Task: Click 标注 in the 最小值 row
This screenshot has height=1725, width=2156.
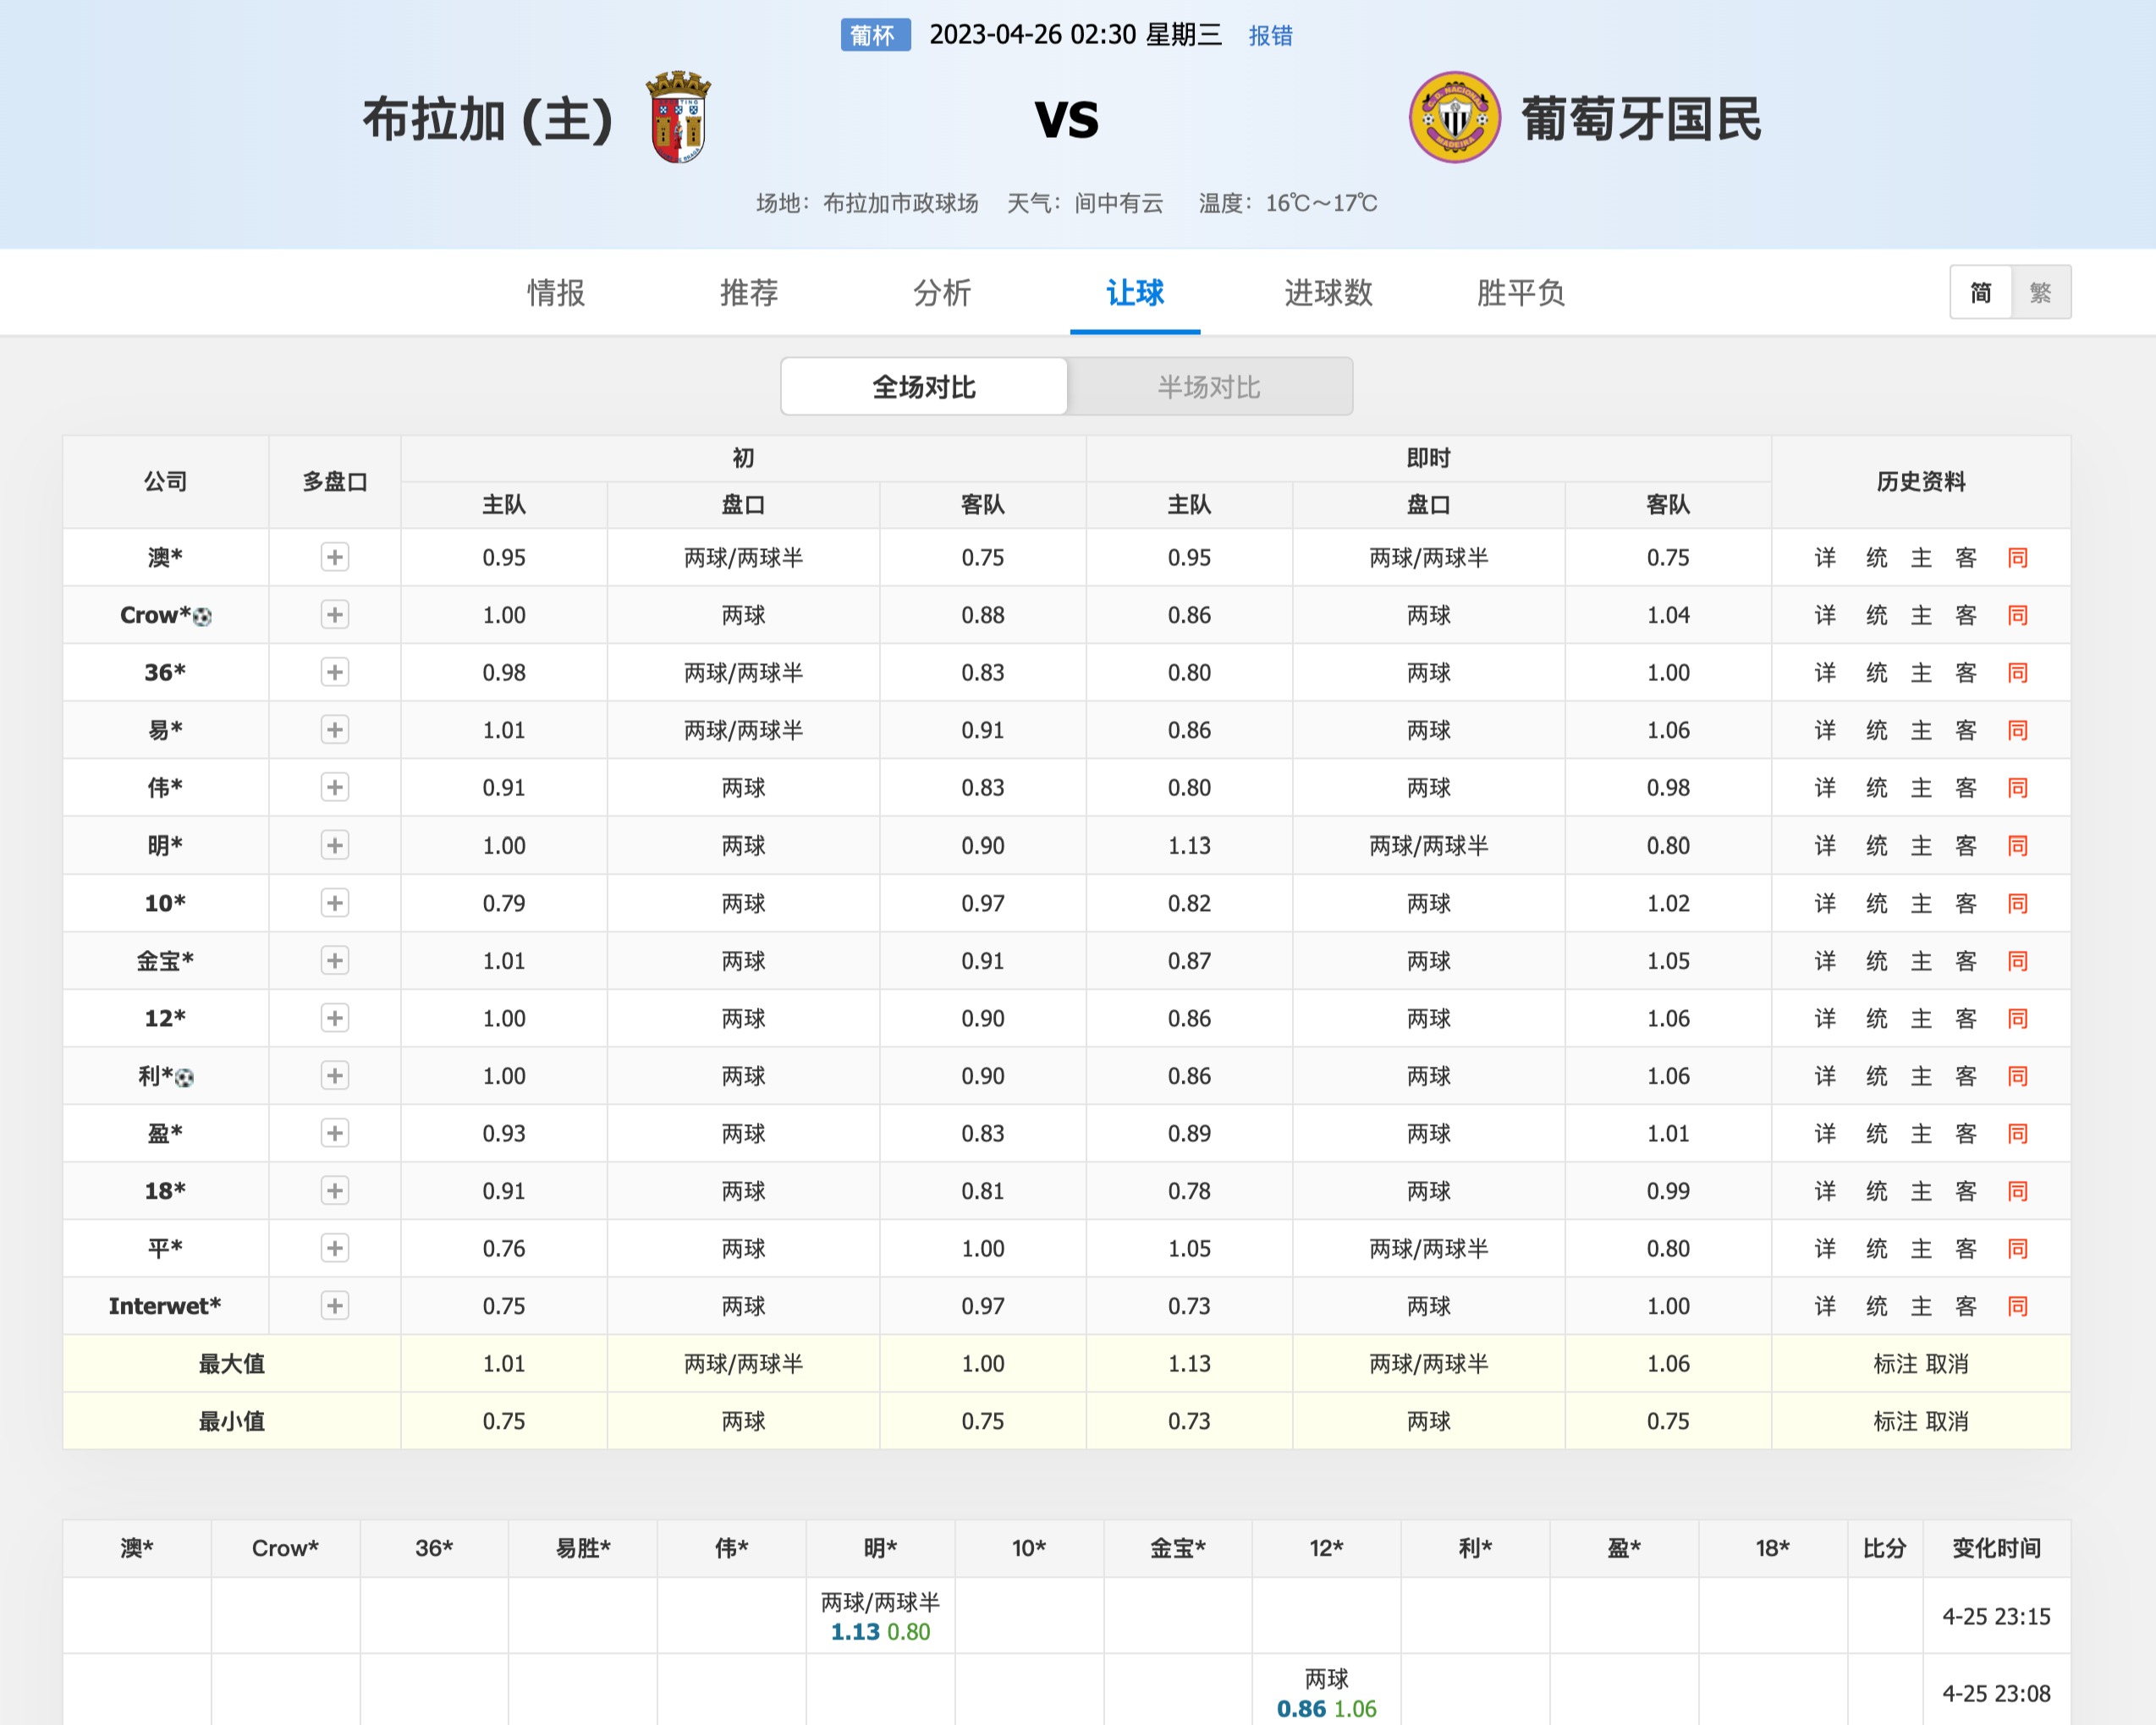Action: [x=1895, y=1421]
